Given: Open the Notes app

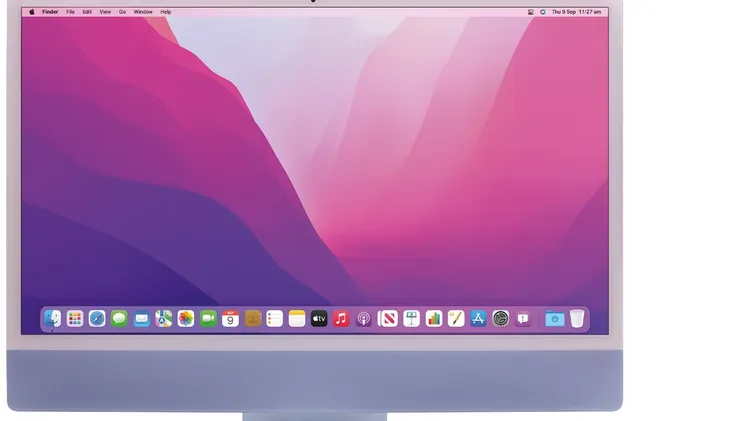Looking at the screenshot, I should (x=297, y=318).
